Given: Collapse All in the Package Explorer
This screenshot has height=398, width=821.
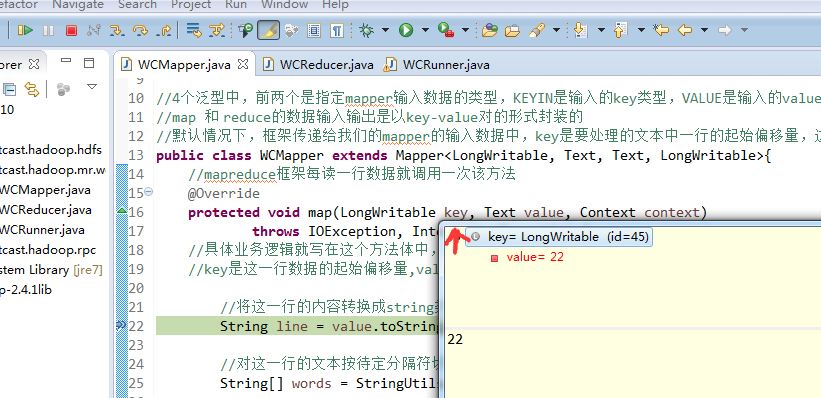Looking at the screenshot, I should click(x=9, y=90).
